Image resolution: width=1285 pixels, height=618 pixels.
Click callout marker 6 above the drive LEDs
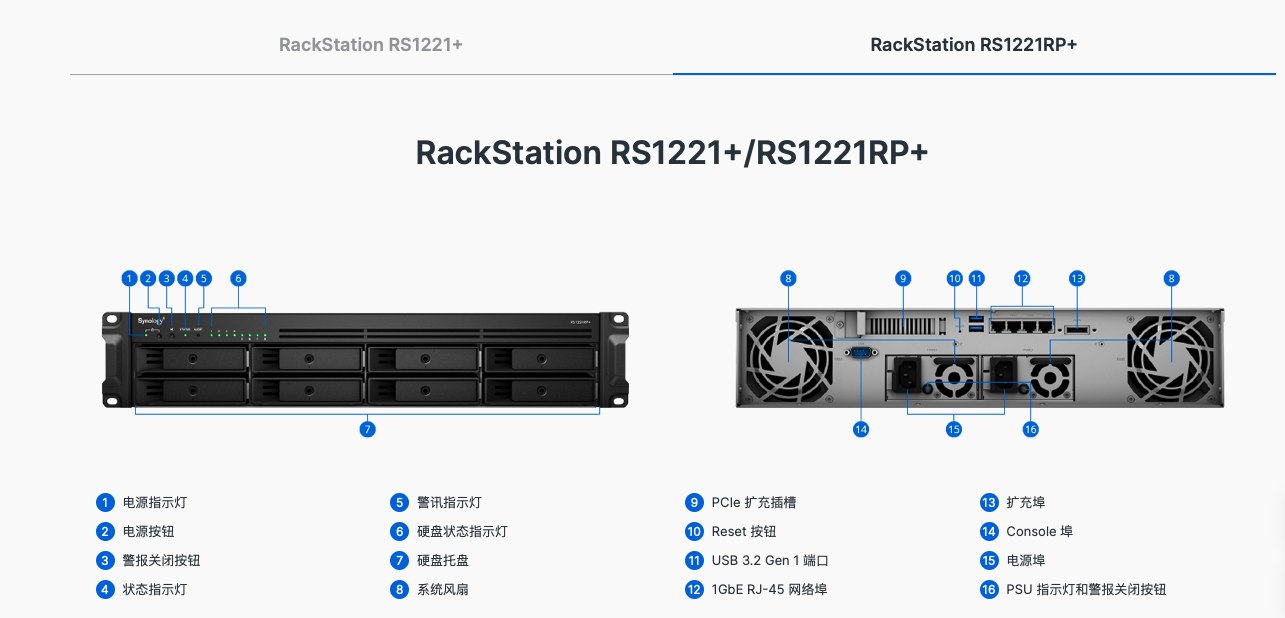[238, 278]
